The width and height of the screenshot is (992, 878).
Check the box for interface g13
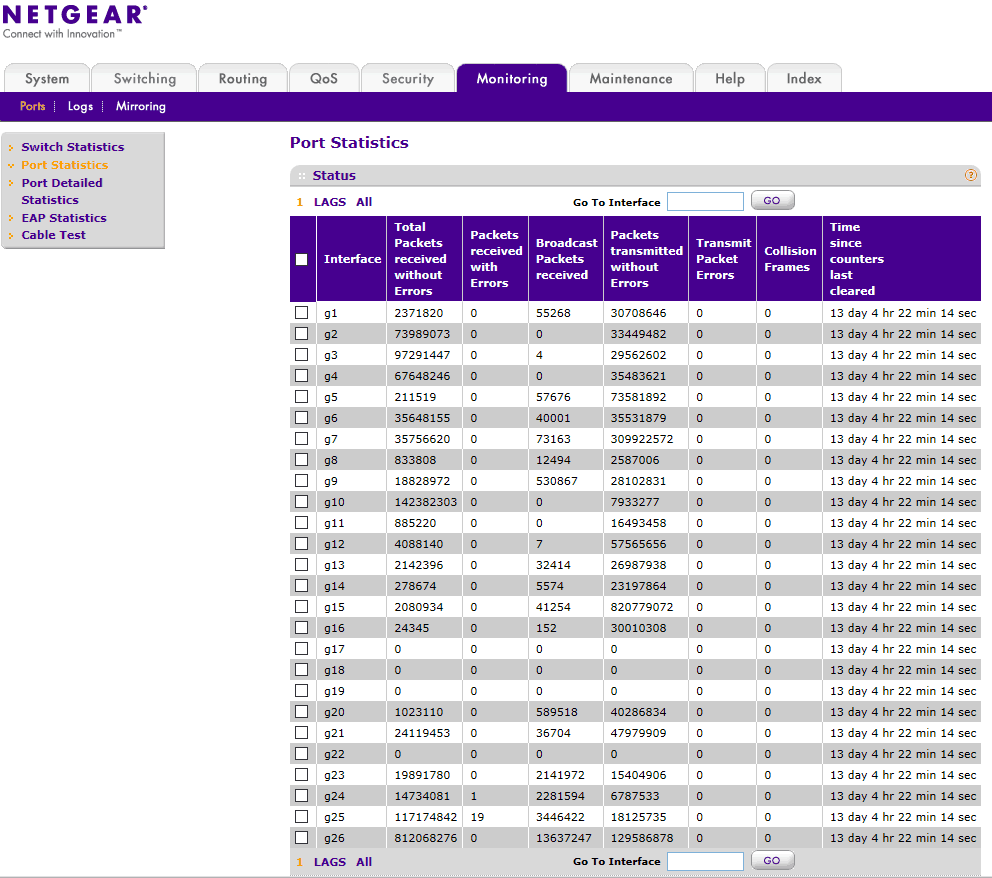pos(302,564)
